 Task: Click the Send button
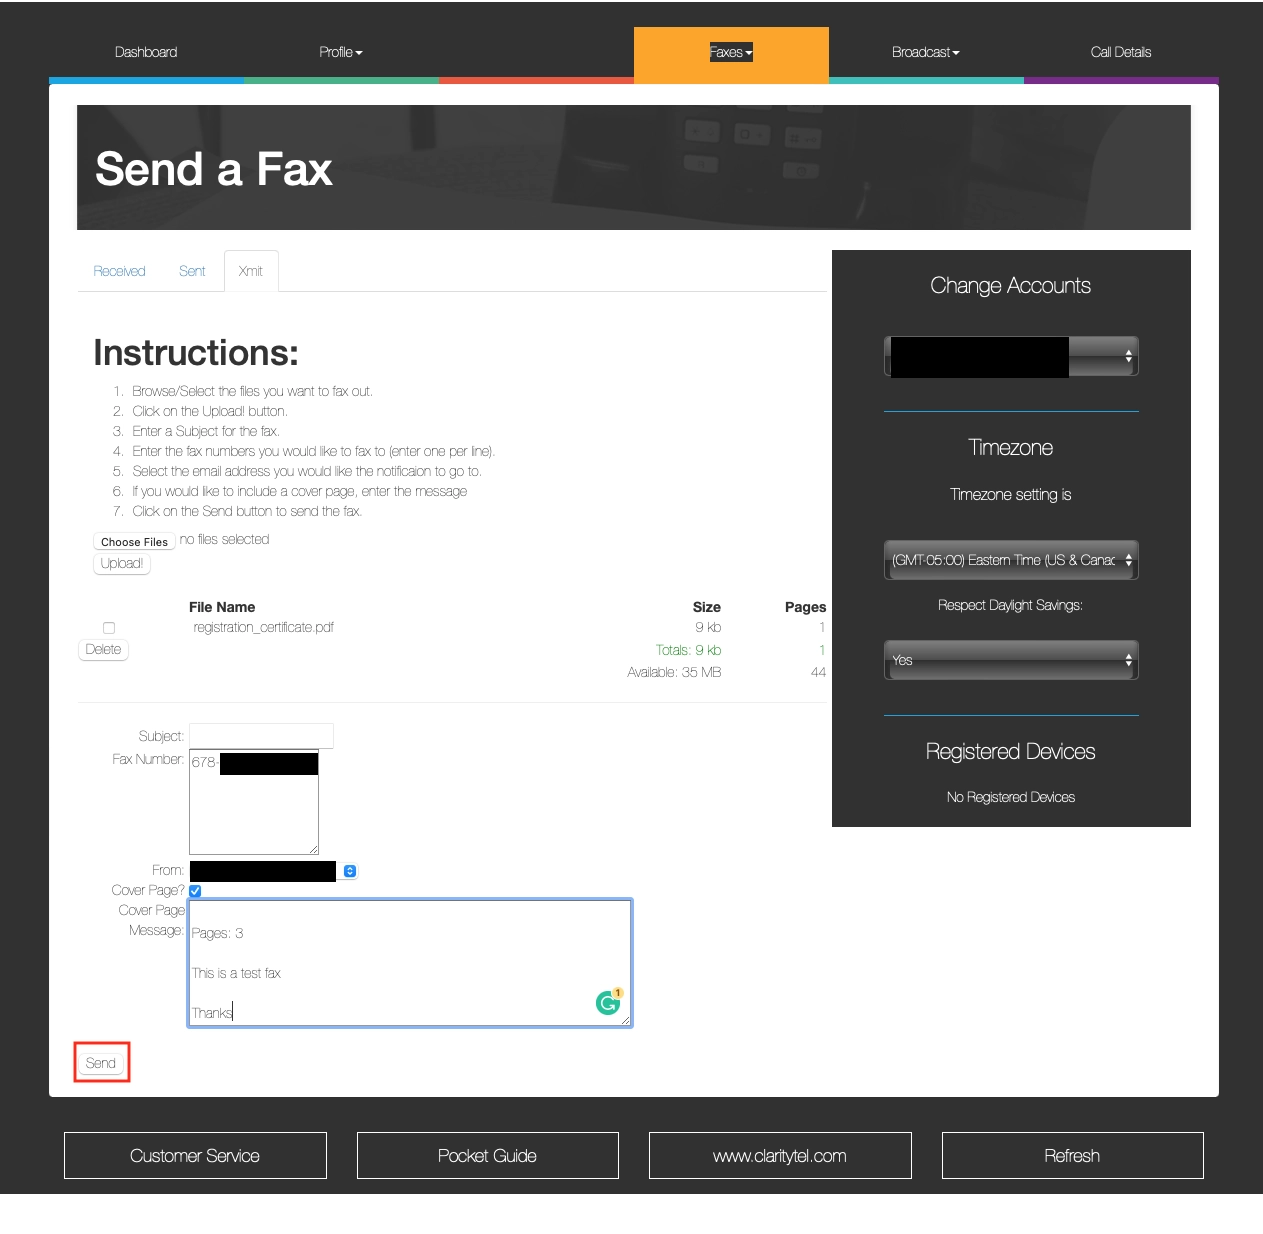tap(101, 1063)
